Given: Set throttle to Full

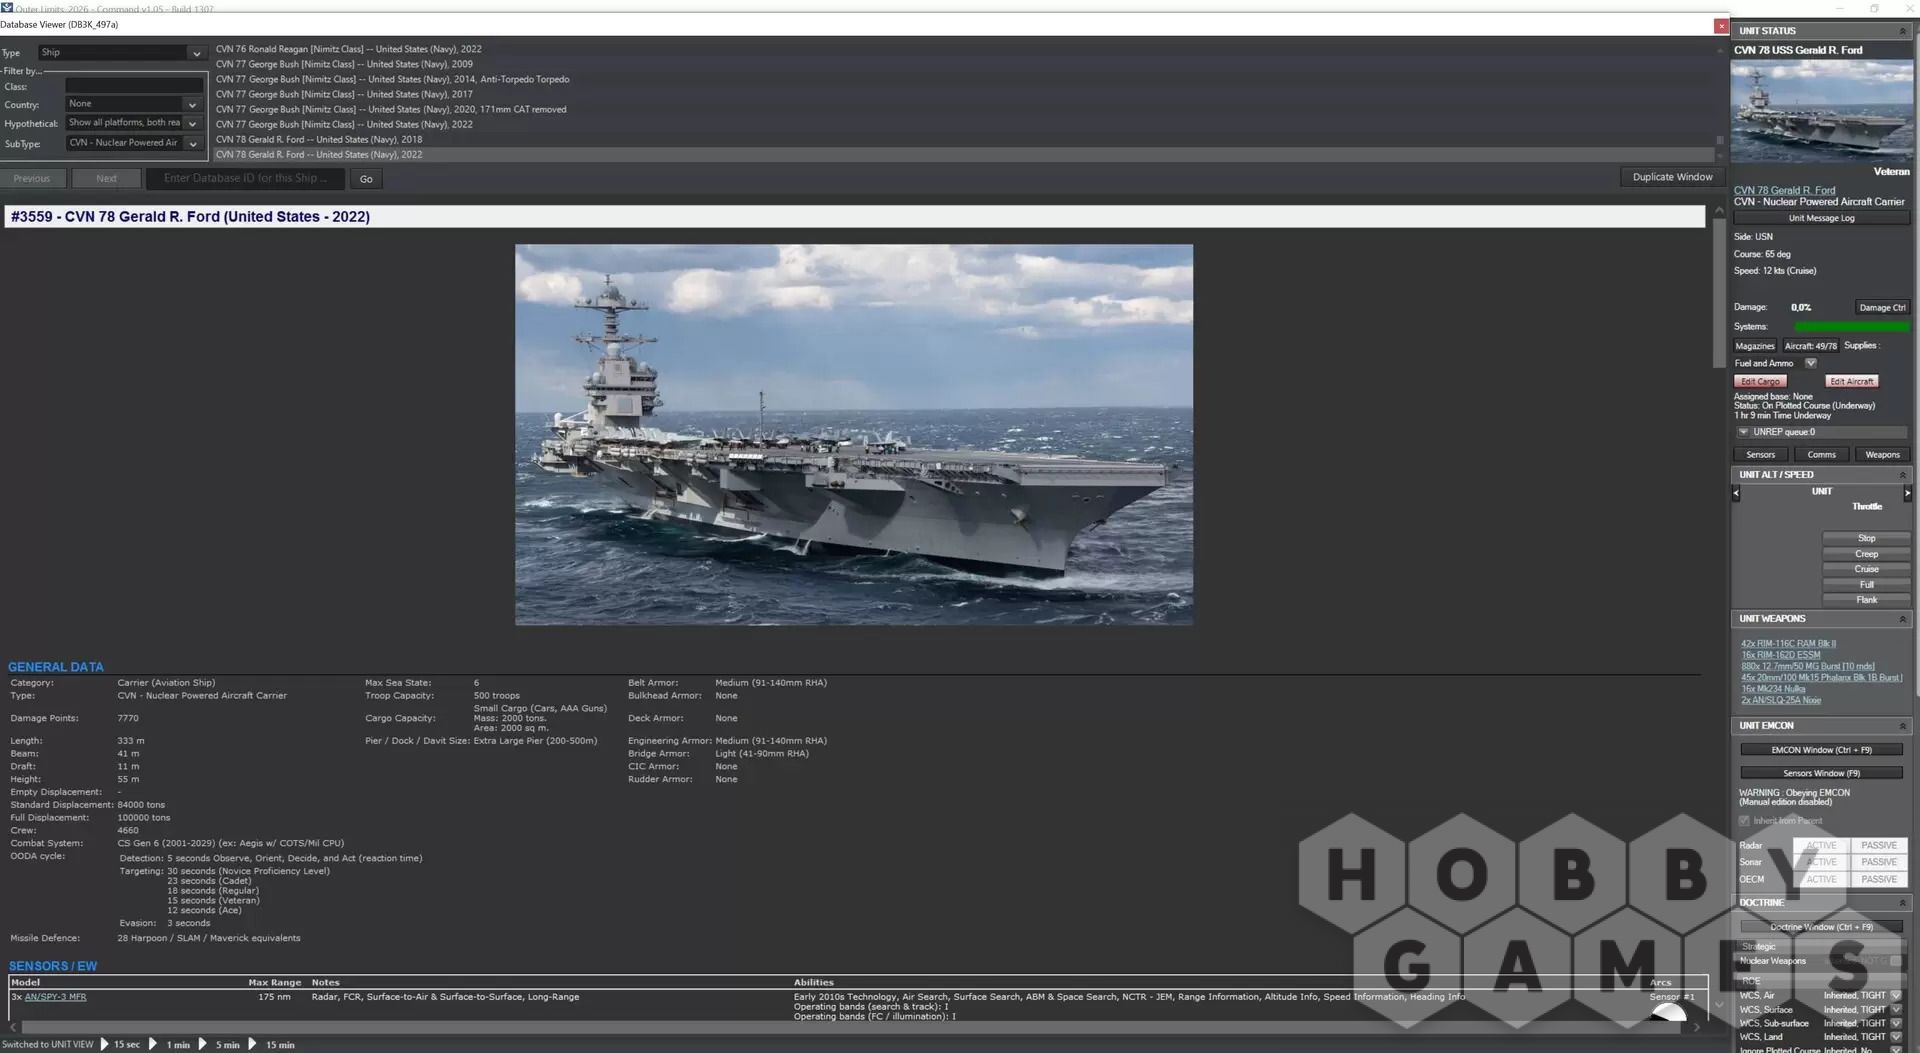Looking at the screenshot, I should [1866, 585].
